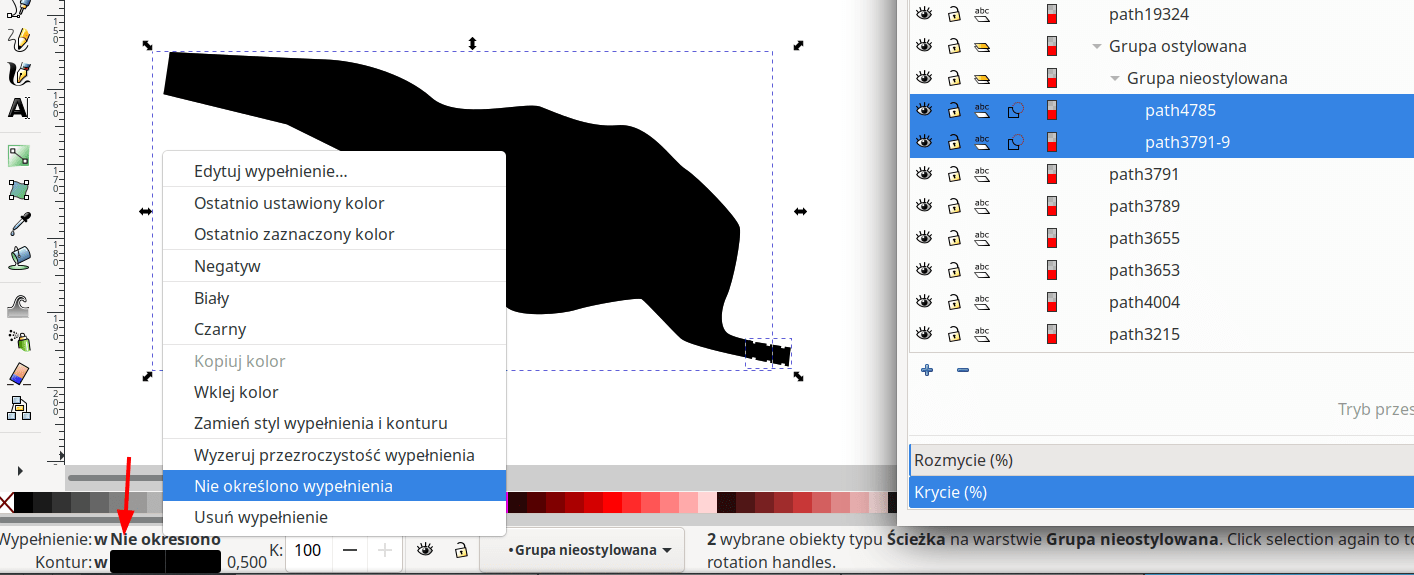Image resolution: width=1414 pixels, height=575 pixels.
Task: Select the Text tool
Action: pos(18,108)
